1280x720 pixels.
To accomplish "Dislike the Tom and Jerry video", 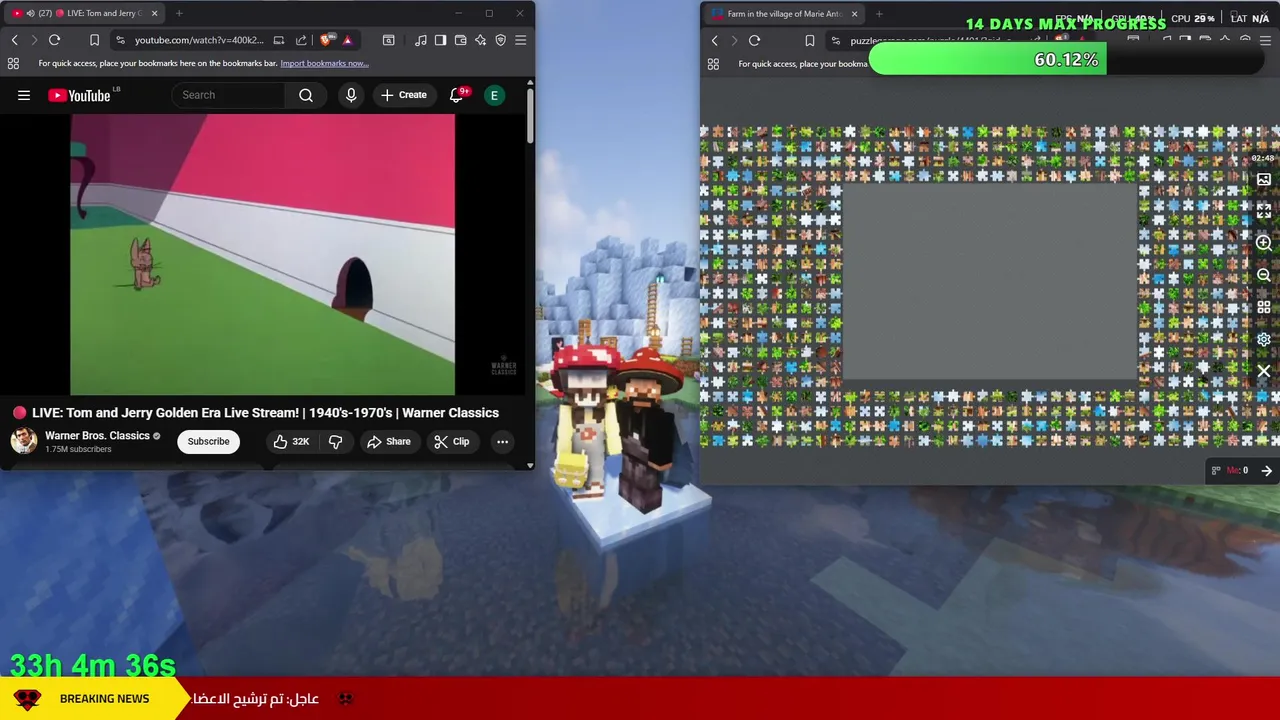I will tap(336, 441).
